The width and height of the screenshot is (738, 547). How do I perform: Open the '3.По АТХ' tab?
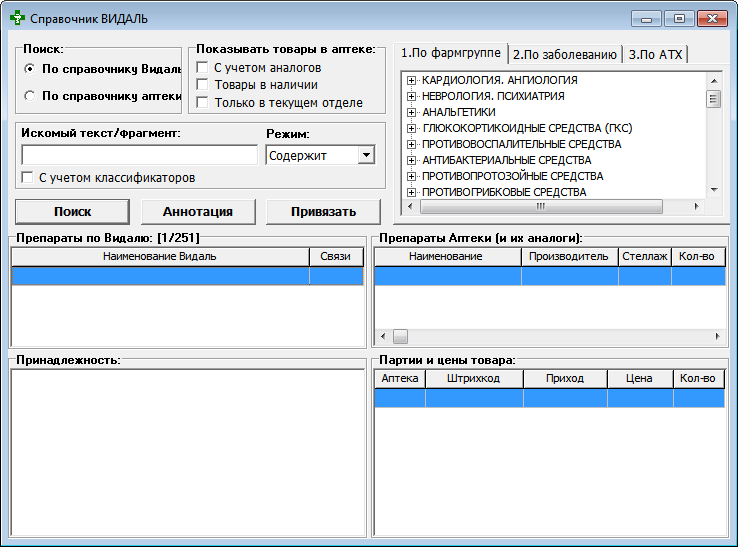655,54
